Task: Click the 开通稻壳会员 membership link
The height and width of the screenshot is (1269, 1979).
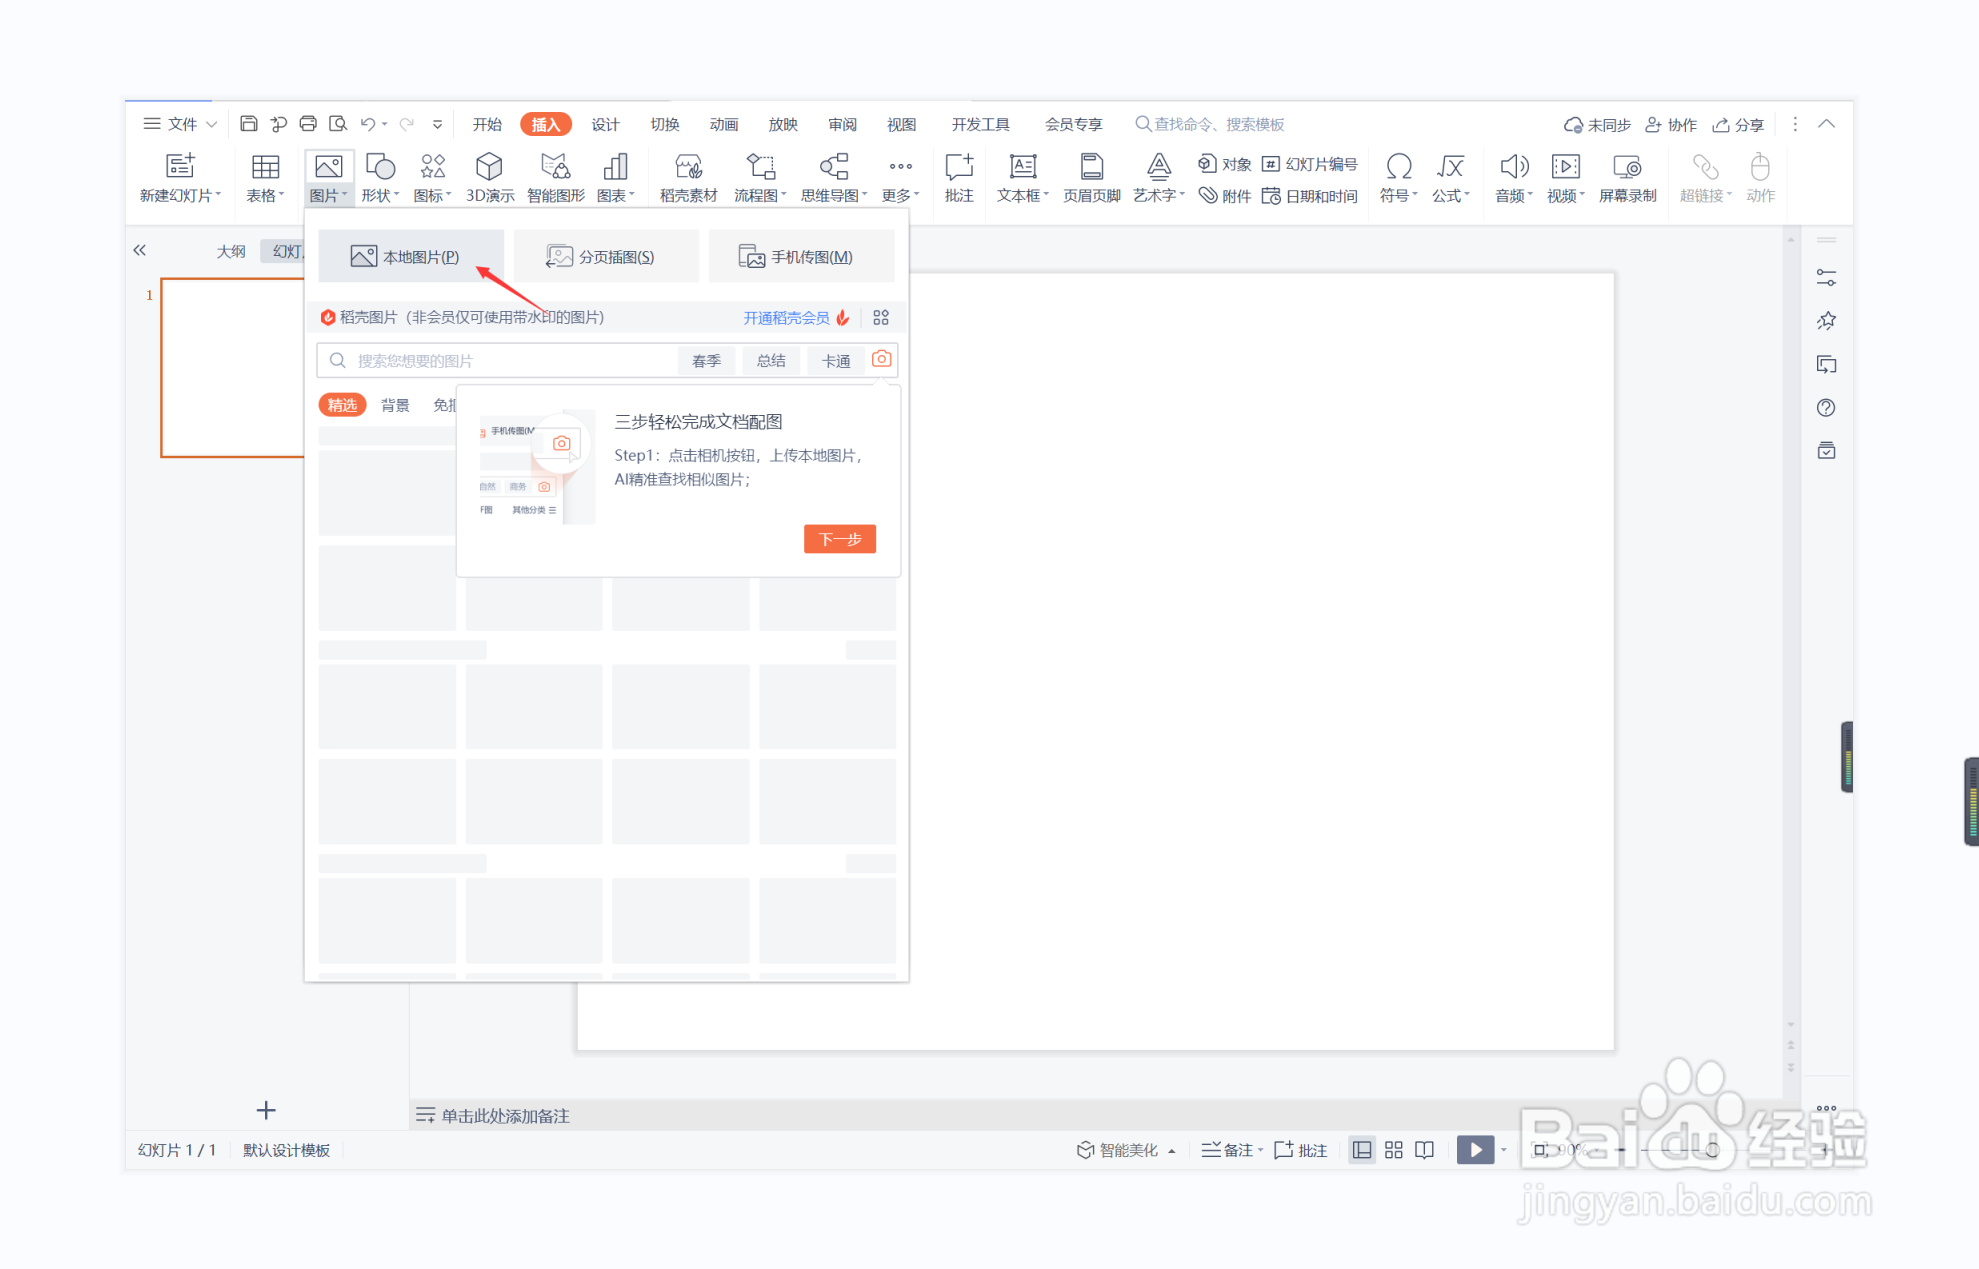Action: pos(786,318)
